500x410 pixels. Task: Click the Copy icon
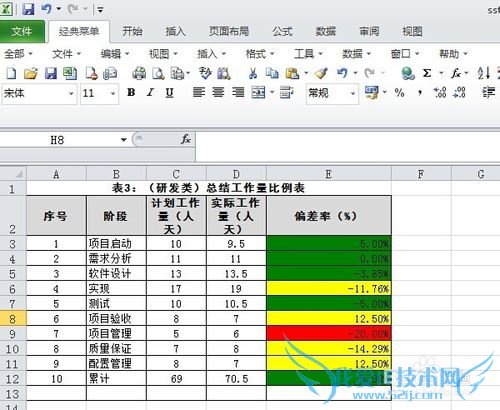coord(272,73)
